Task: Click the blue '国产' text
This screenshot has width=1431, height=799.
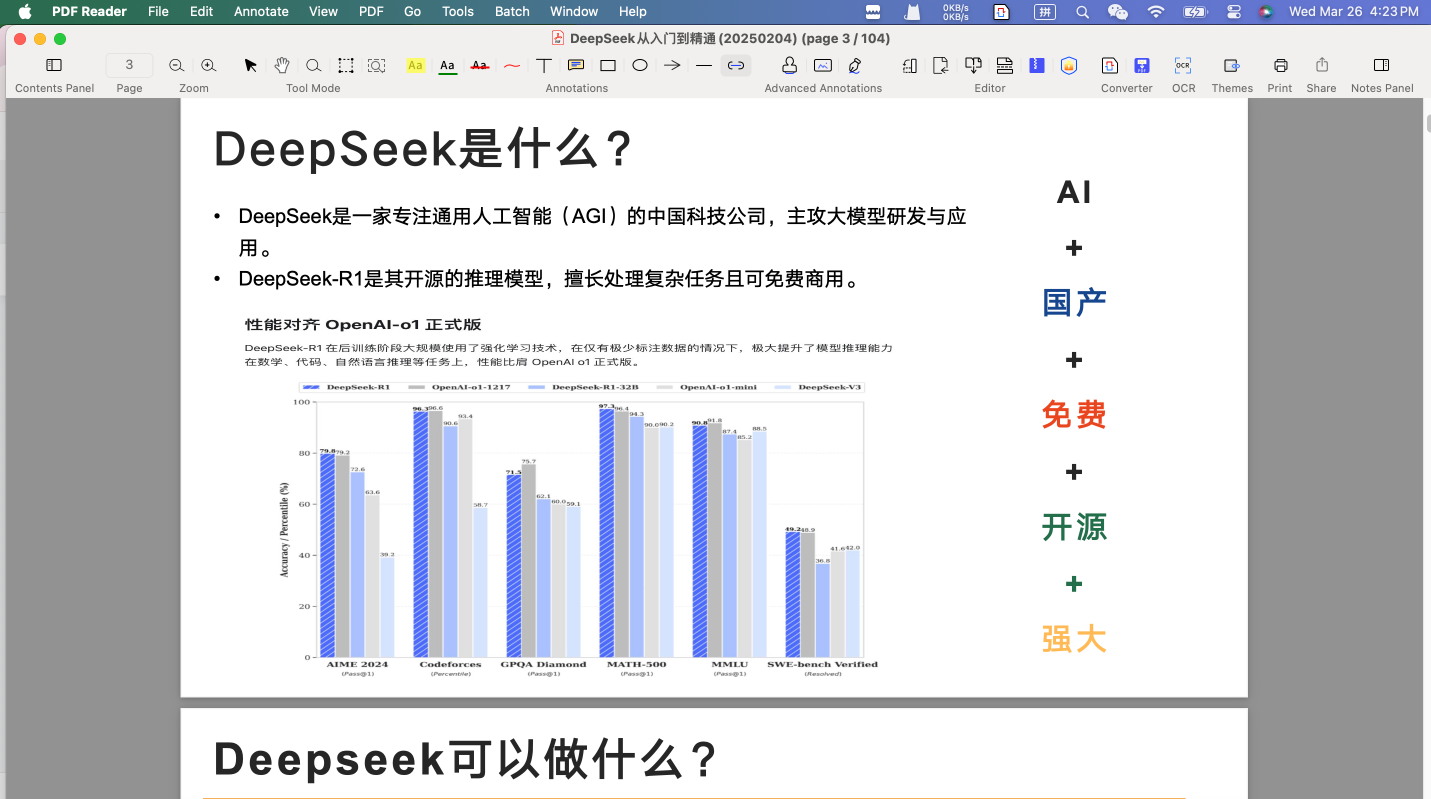Action: coord(1074,302)
